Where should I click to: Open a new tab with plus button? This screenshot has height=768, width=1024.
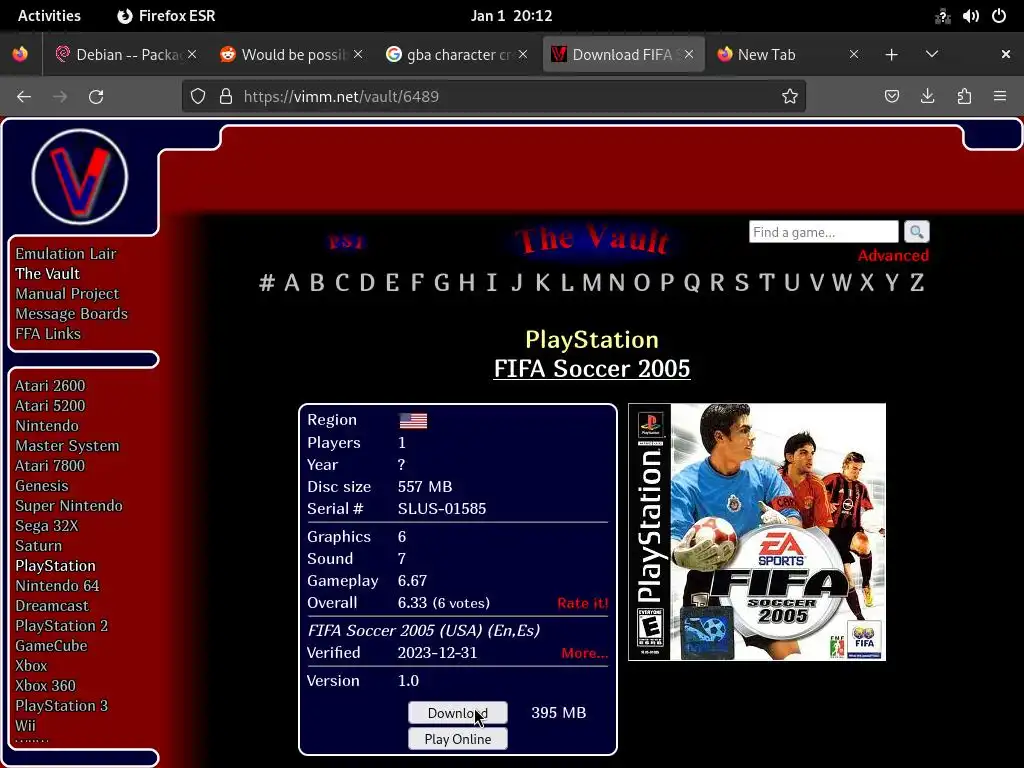[891, 55]
